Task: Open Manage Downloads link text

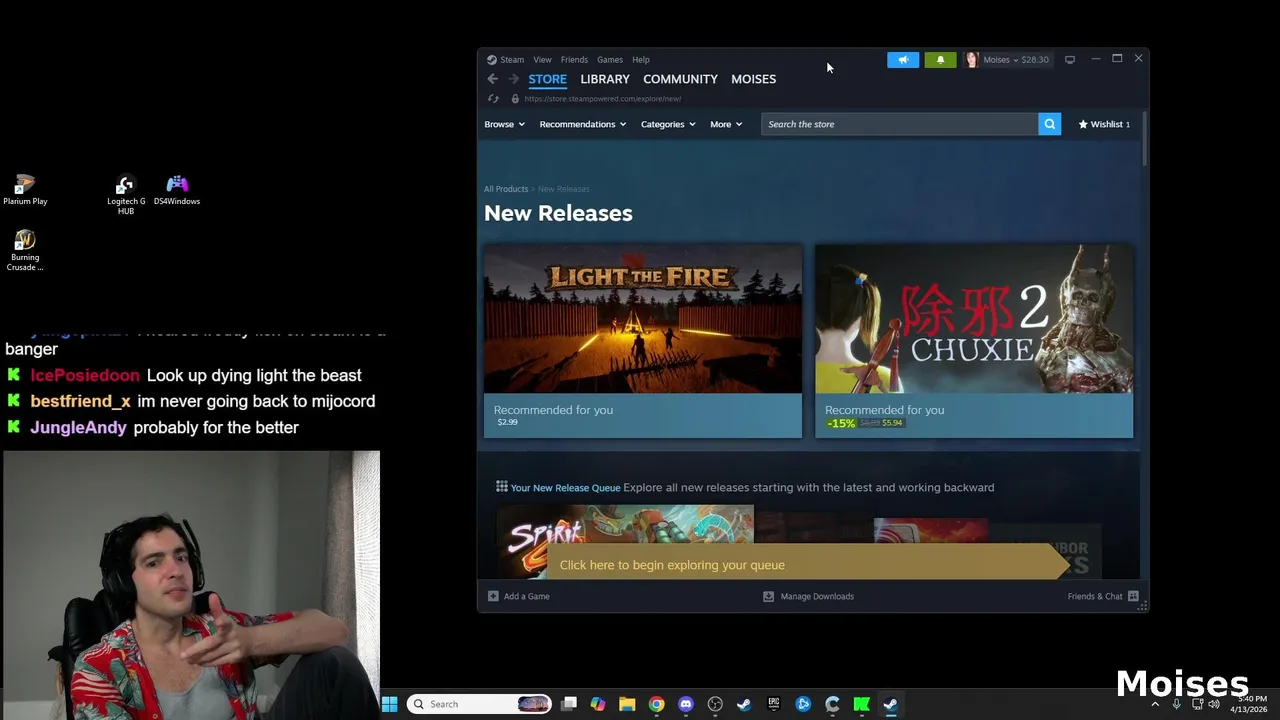Action: point(817,596)
